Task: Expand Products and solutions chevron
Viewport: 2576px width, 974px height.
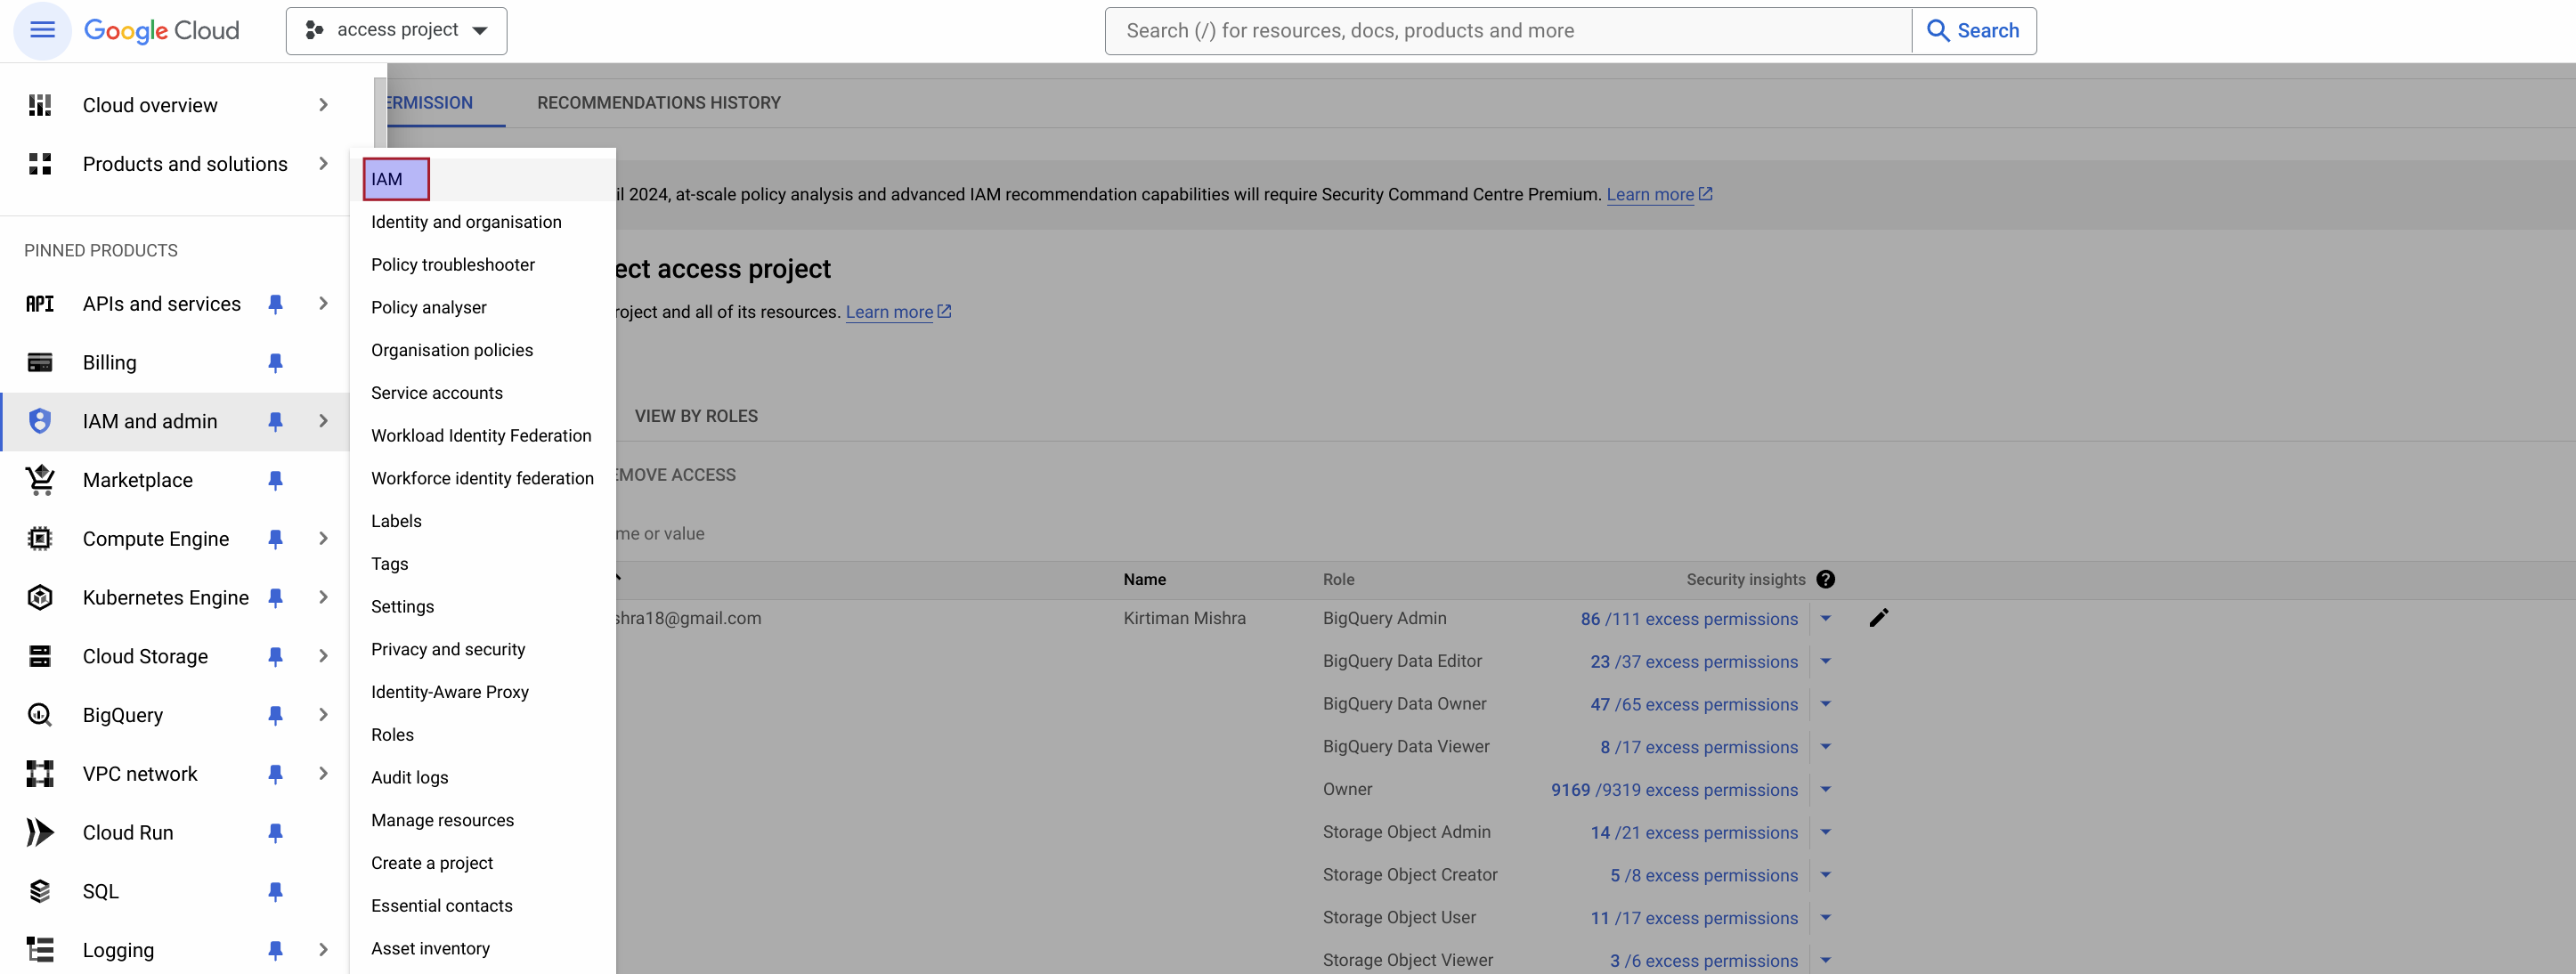Action: coord(323,164)
